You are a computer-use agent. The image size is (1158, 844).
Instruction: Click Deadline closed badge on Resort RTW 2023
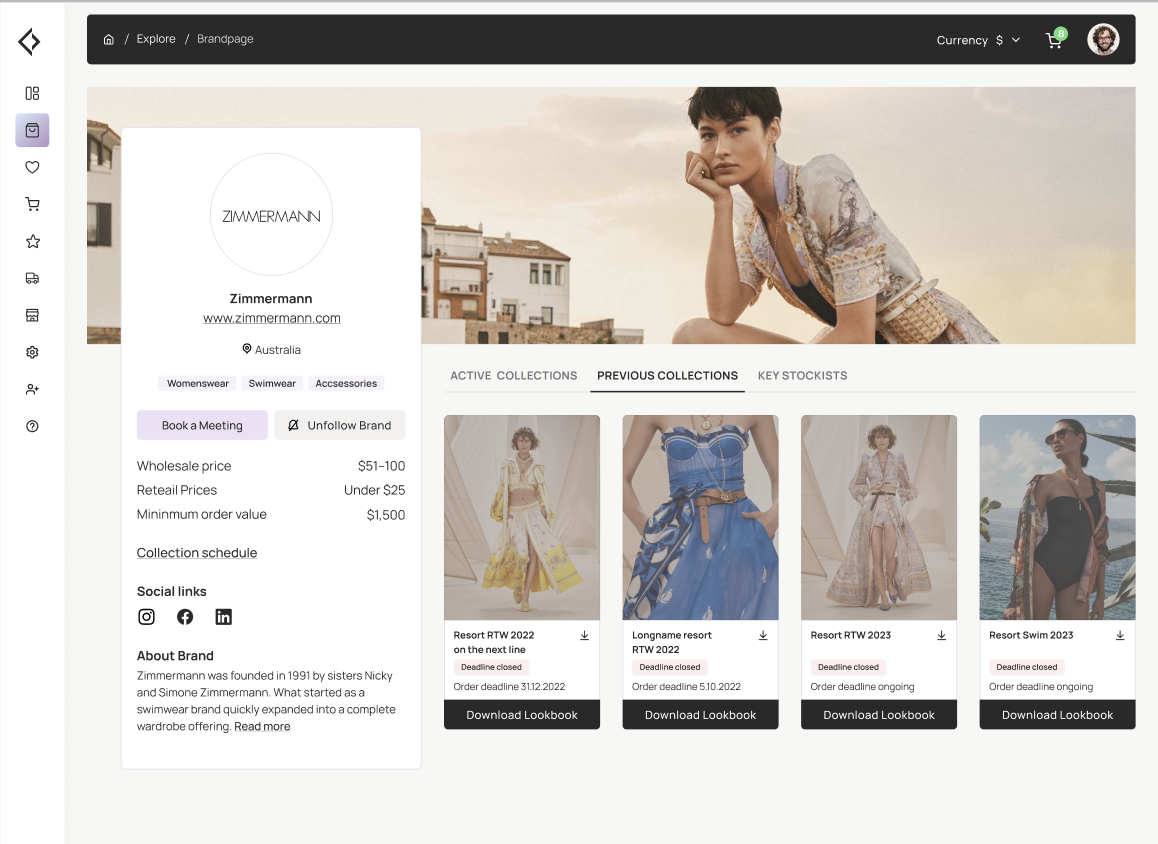848,667
